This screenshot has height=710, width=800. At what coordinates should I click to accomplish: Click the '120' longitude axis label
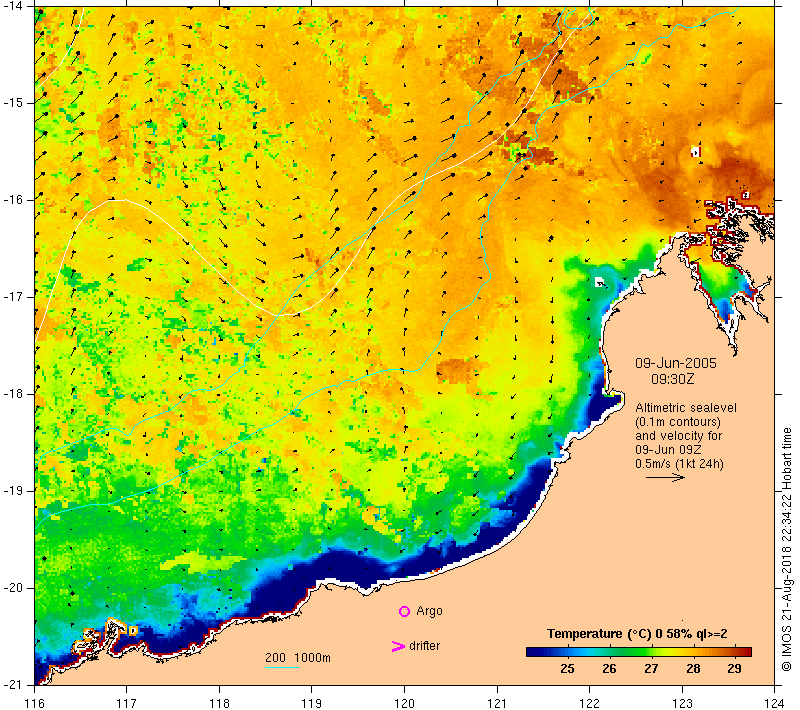point(405,703)
